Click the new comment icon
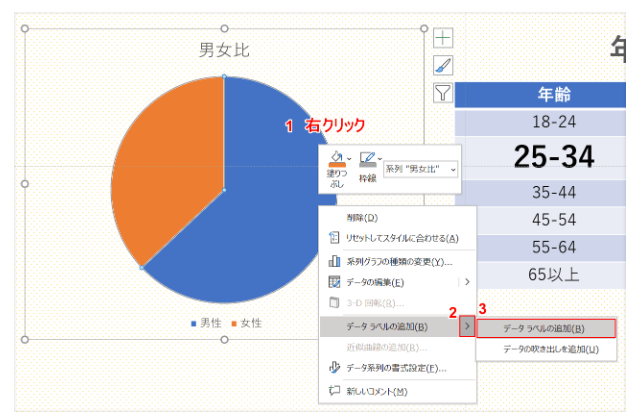This screenshot has width=643, height=417. [335, 391]
